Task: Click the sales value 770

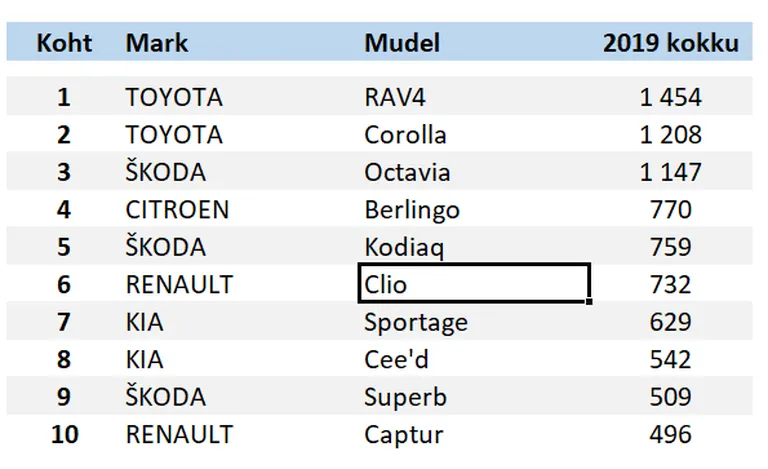Action: pyautogui.click(x=670, y=210)
